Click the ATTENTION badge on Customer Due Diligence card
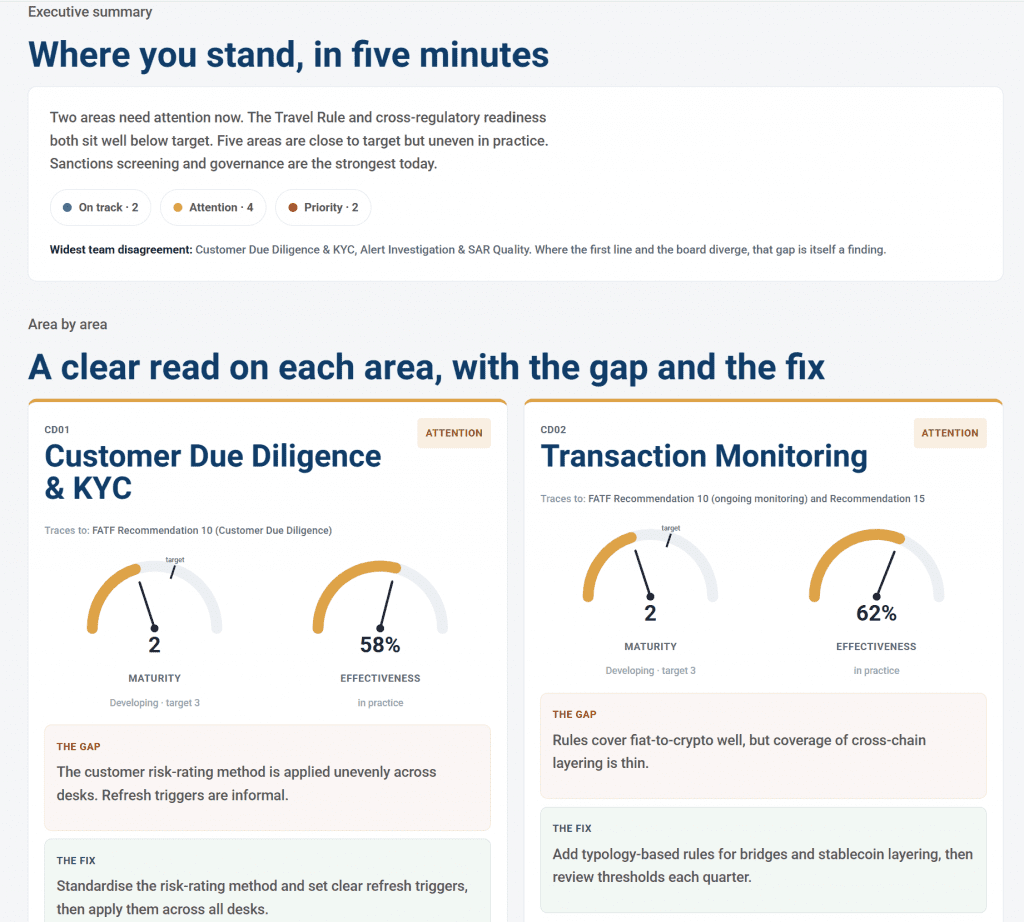This screenshot has width=1024, height=922. pyautogui.click(x=454, y=433)
